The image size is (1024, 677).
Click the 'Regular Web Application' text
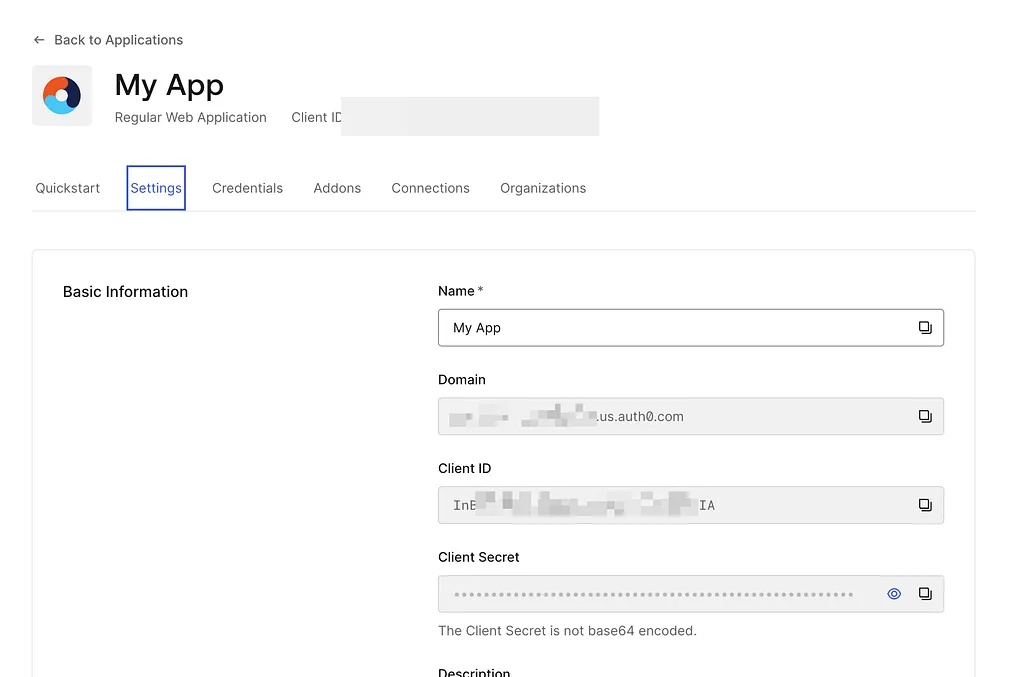click(191, 118)
